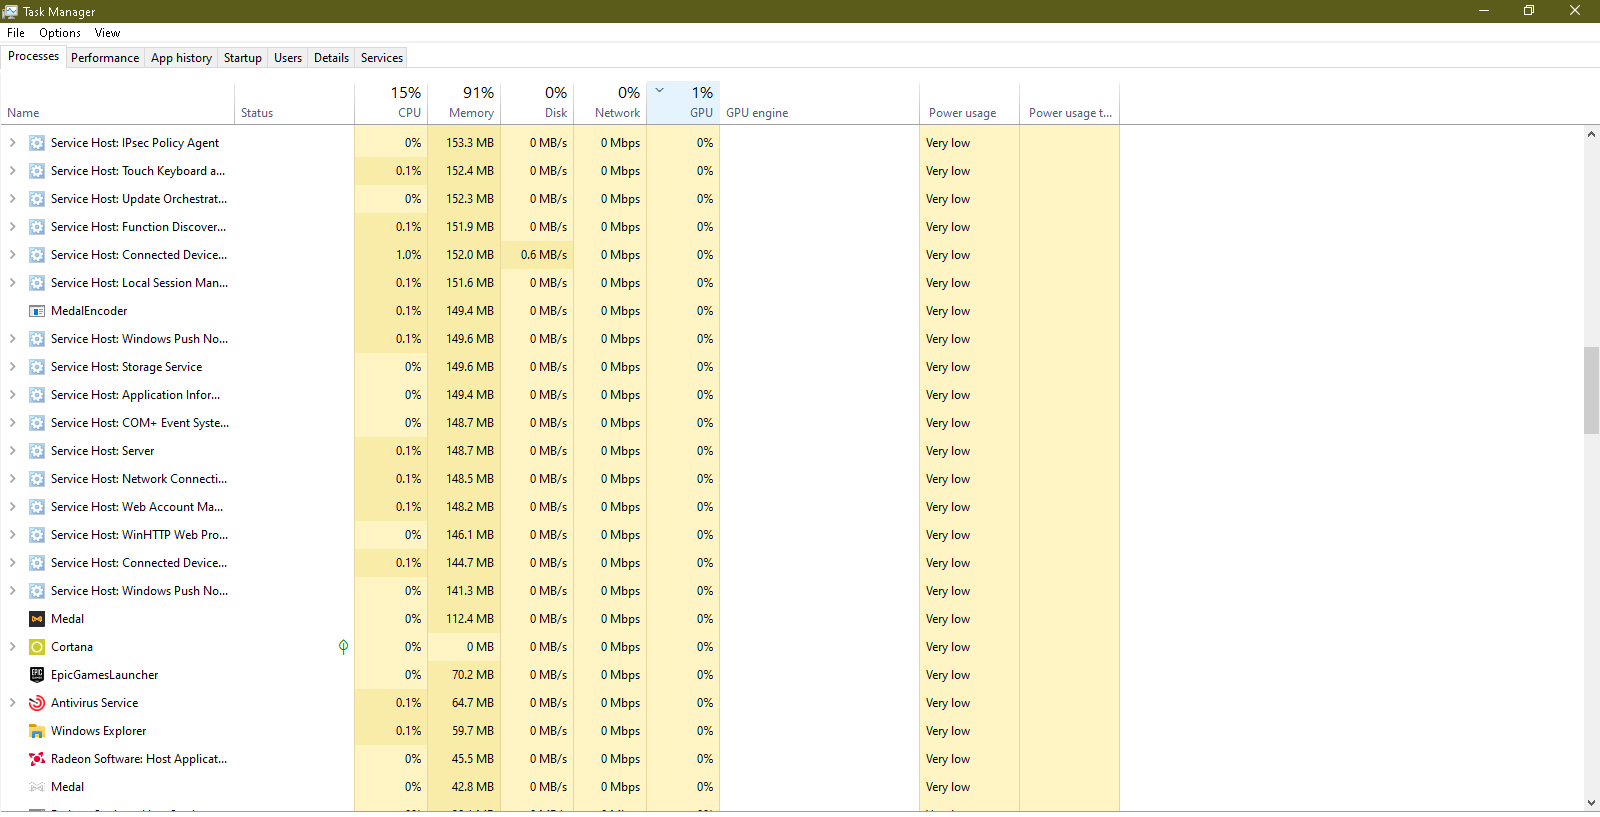Expand the Cortana process group
The height and width of the screenshot is (817, 1600).
point(12,647)
